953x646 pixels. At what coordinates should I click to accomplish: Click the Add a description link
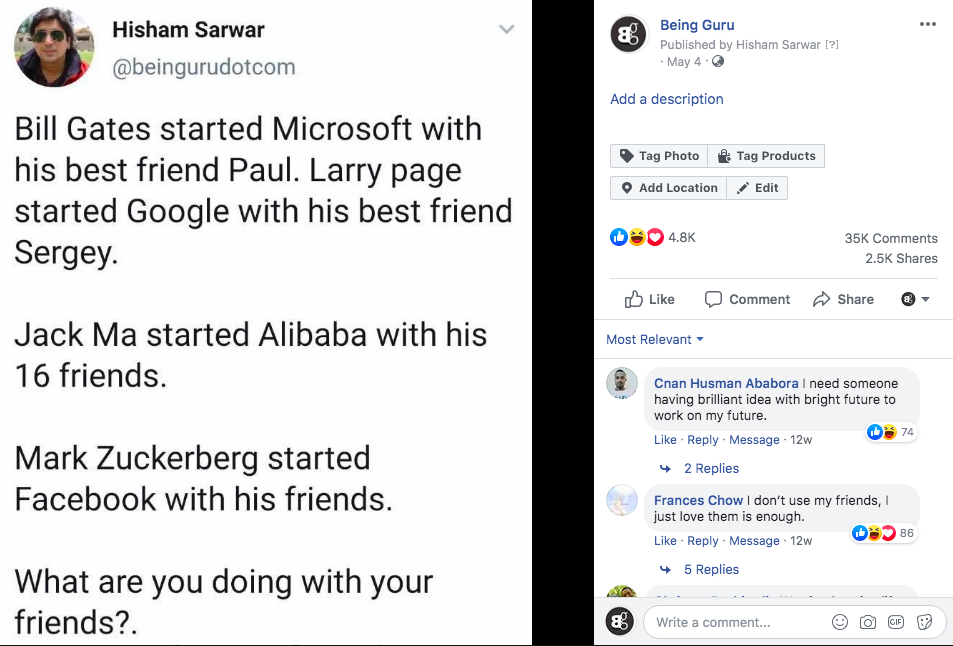click(667, 99)
